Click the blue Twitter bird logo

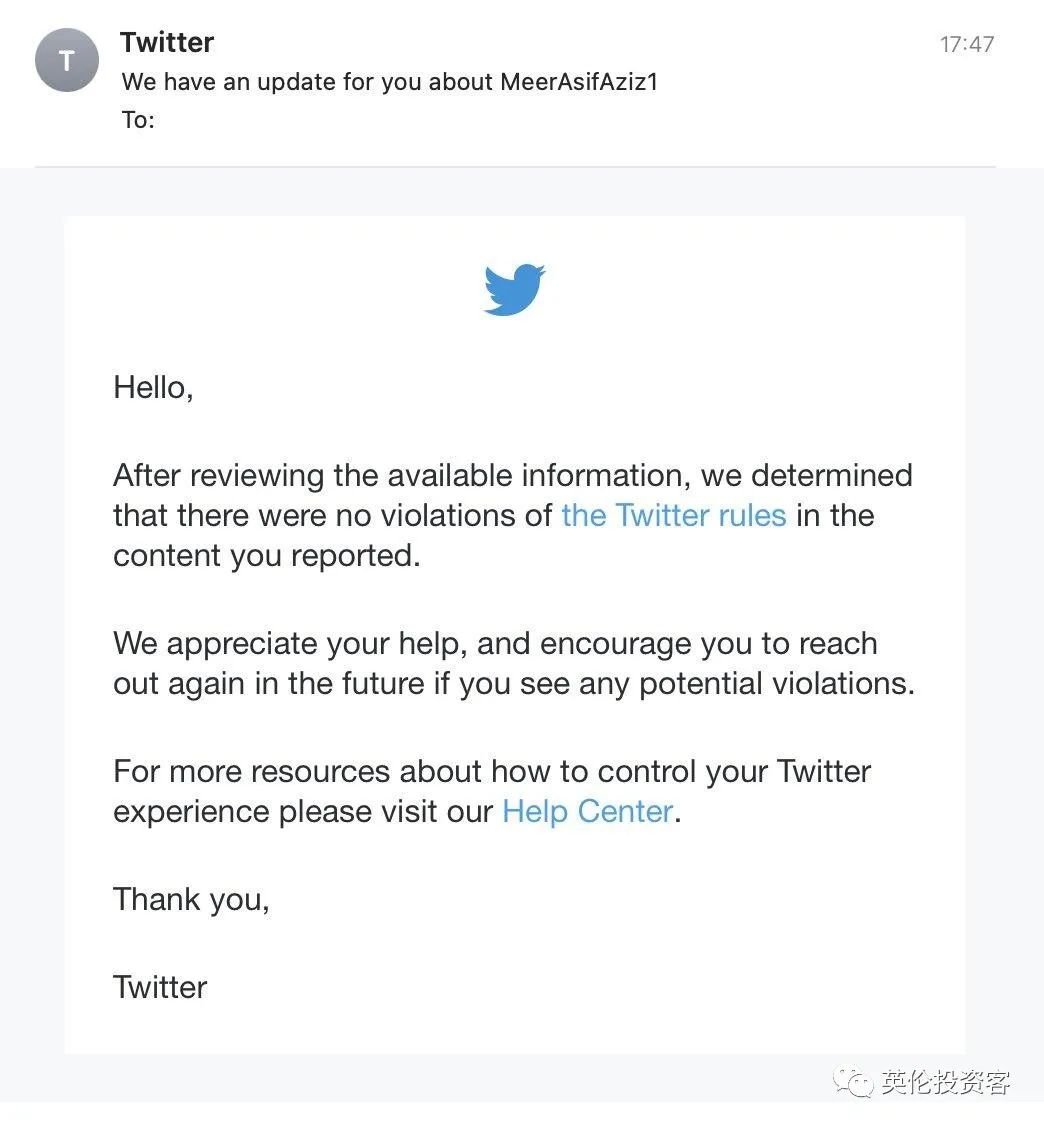pos(514,289)
